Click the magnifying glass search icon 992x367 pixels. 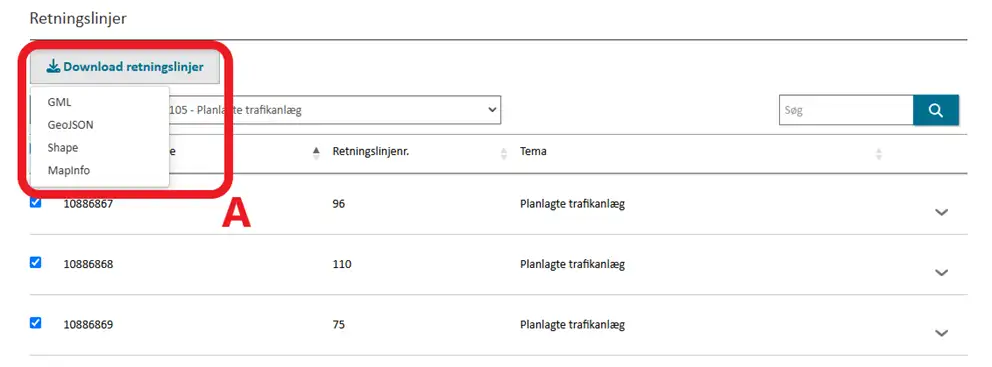point(936,110)
